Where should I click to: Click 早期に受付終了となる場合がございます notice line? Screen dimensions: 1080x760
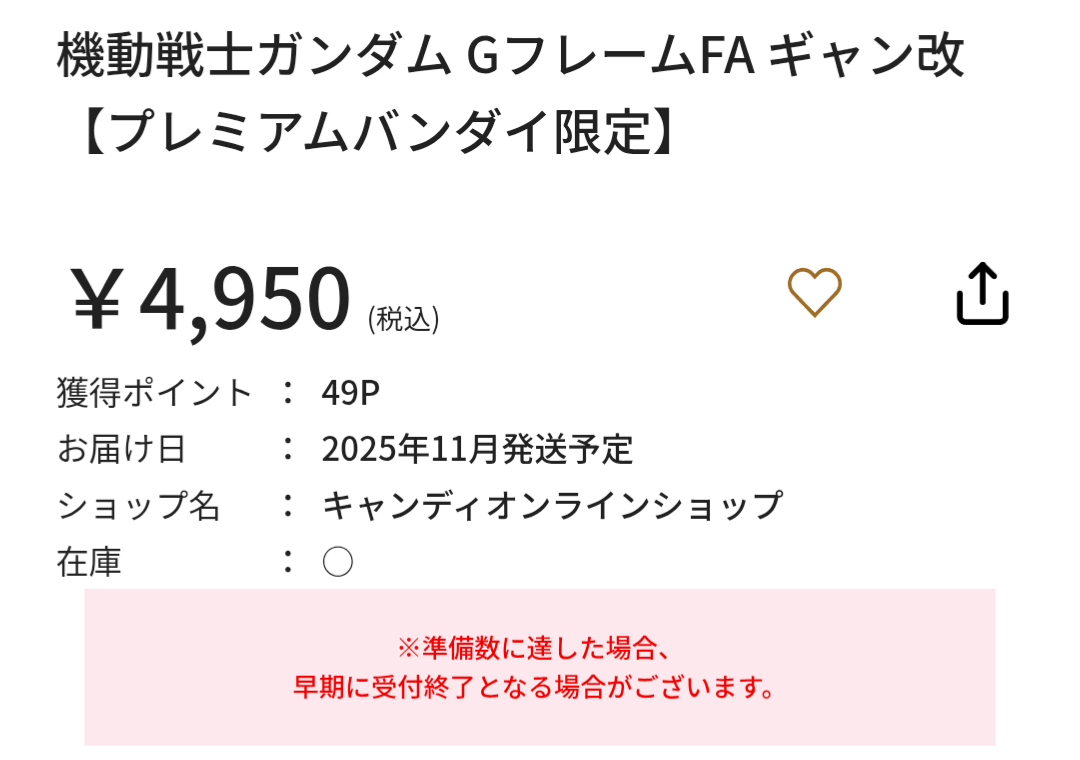point(534,687)
